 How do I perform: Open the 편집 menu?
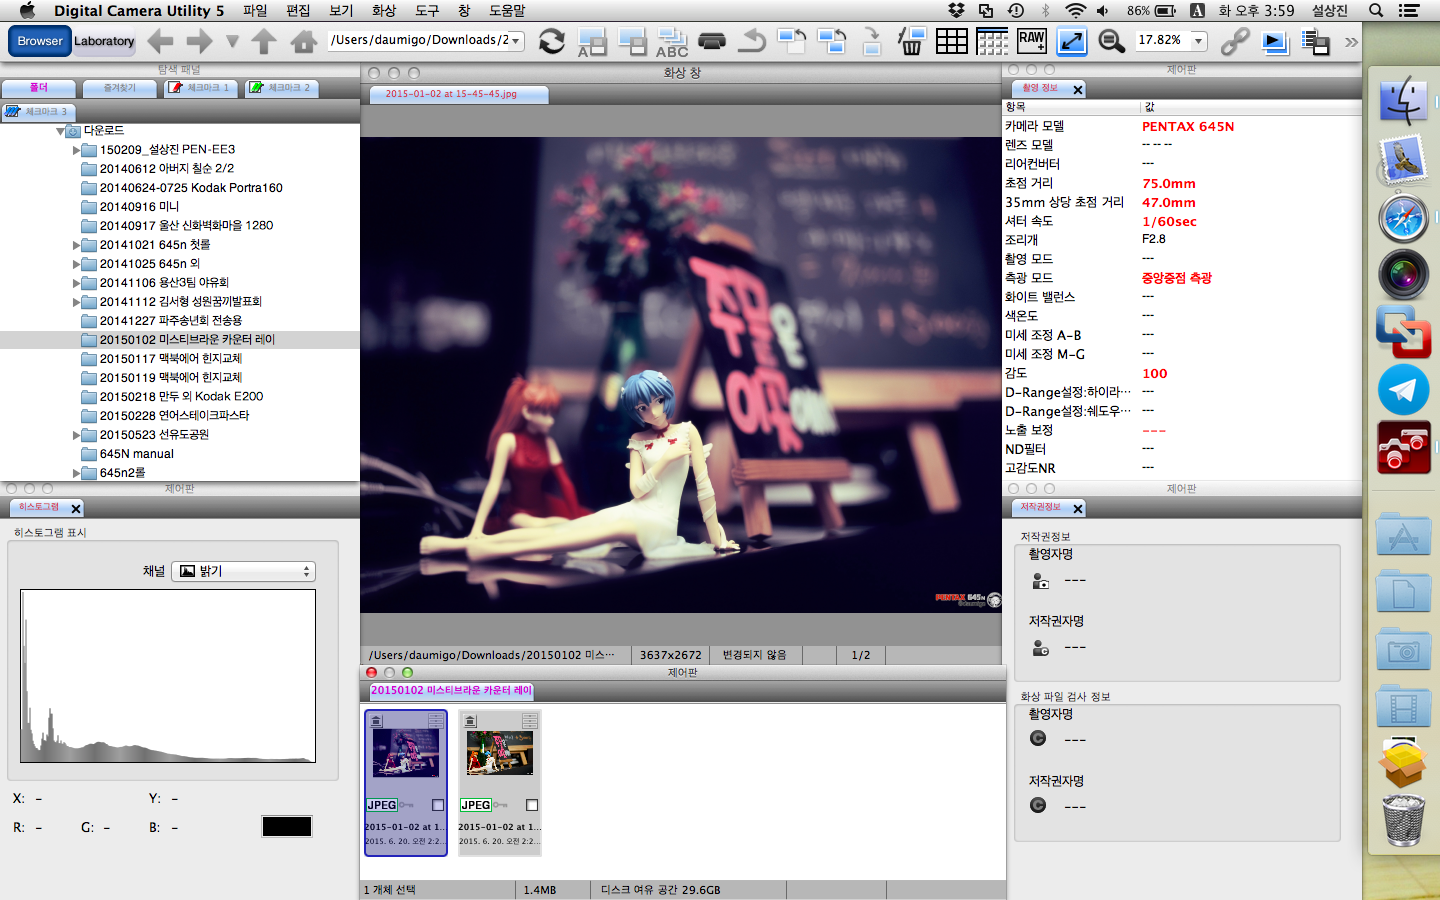point(298,10)
